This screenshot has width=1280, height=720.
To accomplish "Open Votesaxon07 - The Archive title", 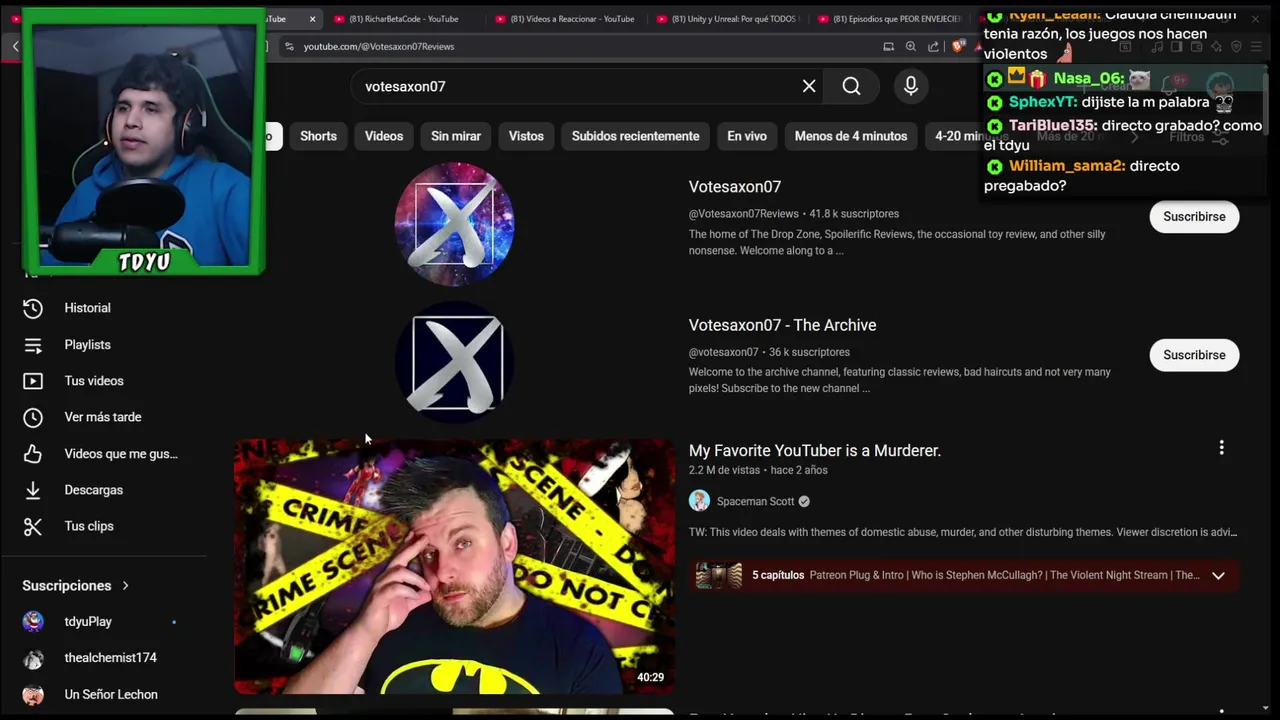I will pyautogui.click(x=782, y=325).
